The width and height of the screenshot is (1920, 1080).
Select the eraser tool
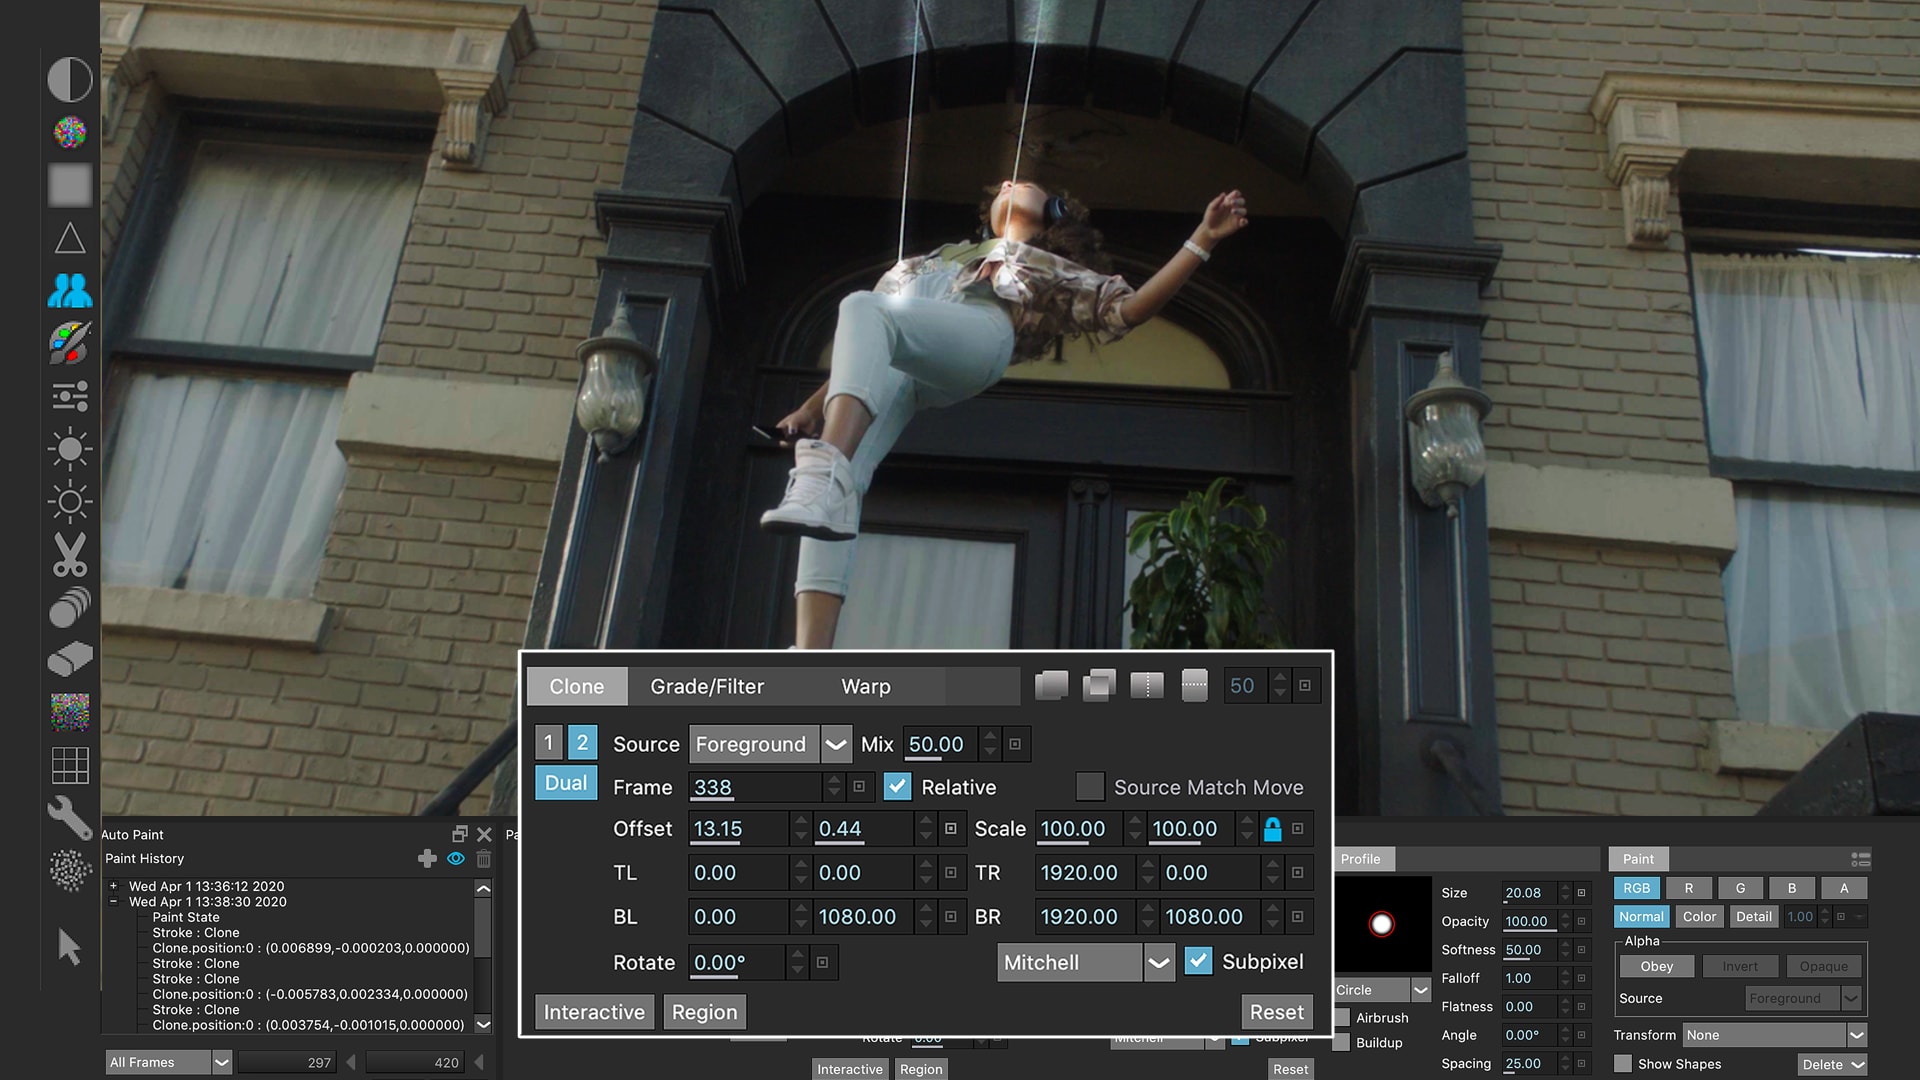point(70,659)
